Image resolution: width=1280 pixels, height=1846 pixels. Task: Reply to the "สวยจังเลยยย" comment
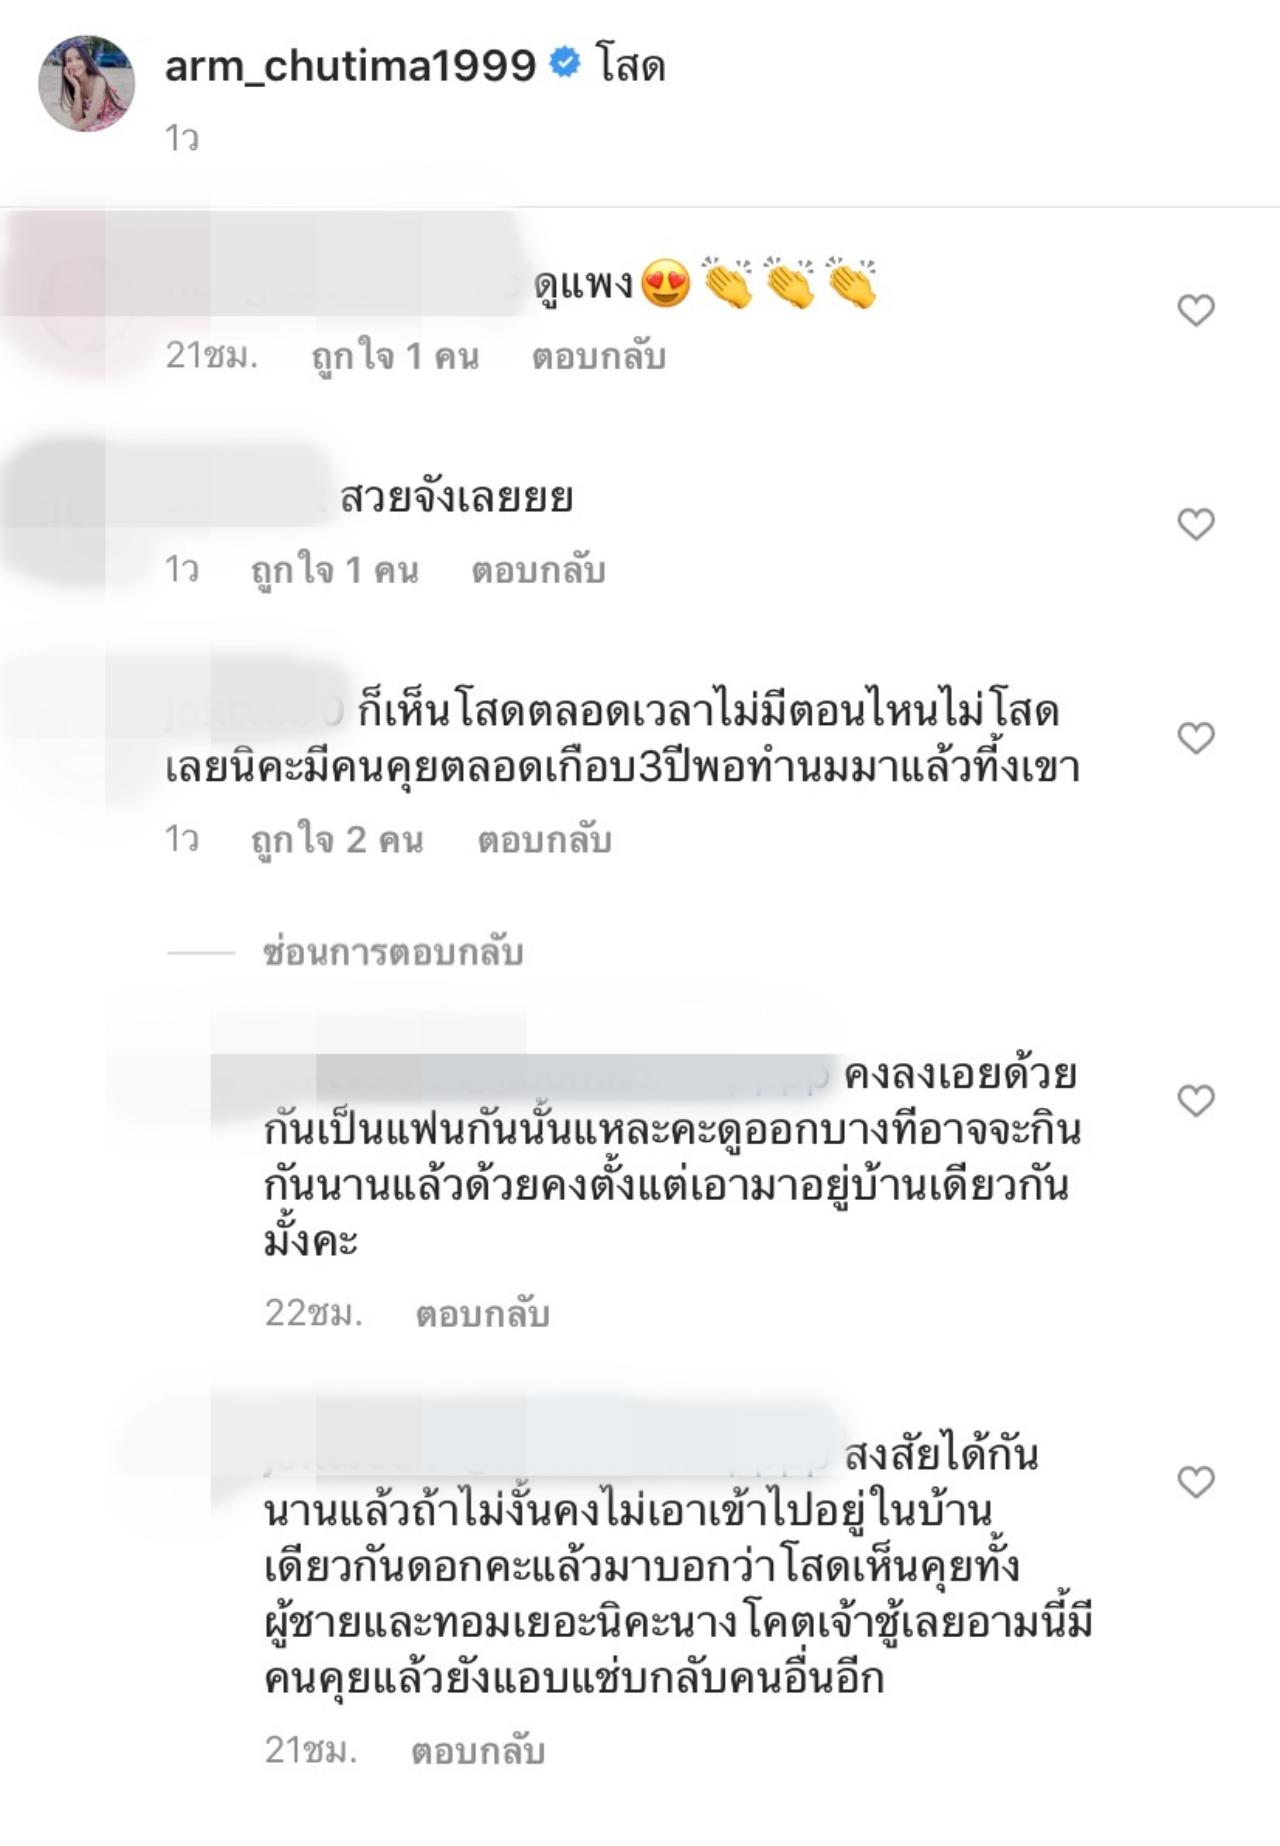538,570
